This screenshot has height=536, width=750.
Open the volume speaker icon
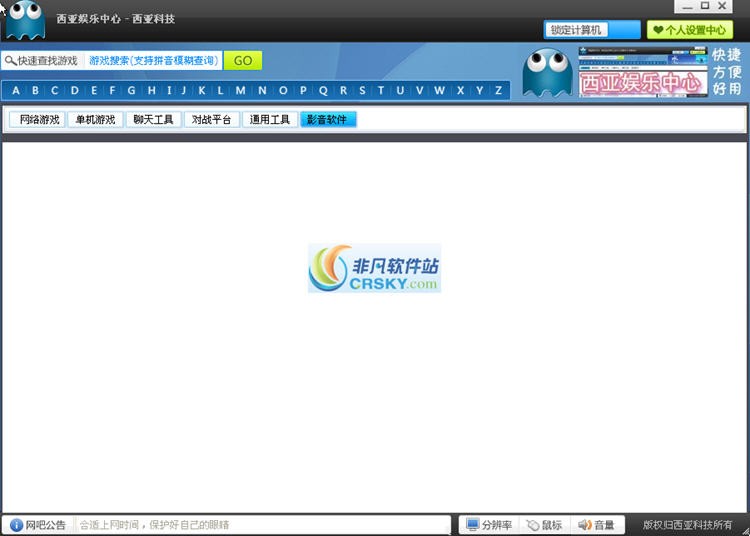click(585, 525)
